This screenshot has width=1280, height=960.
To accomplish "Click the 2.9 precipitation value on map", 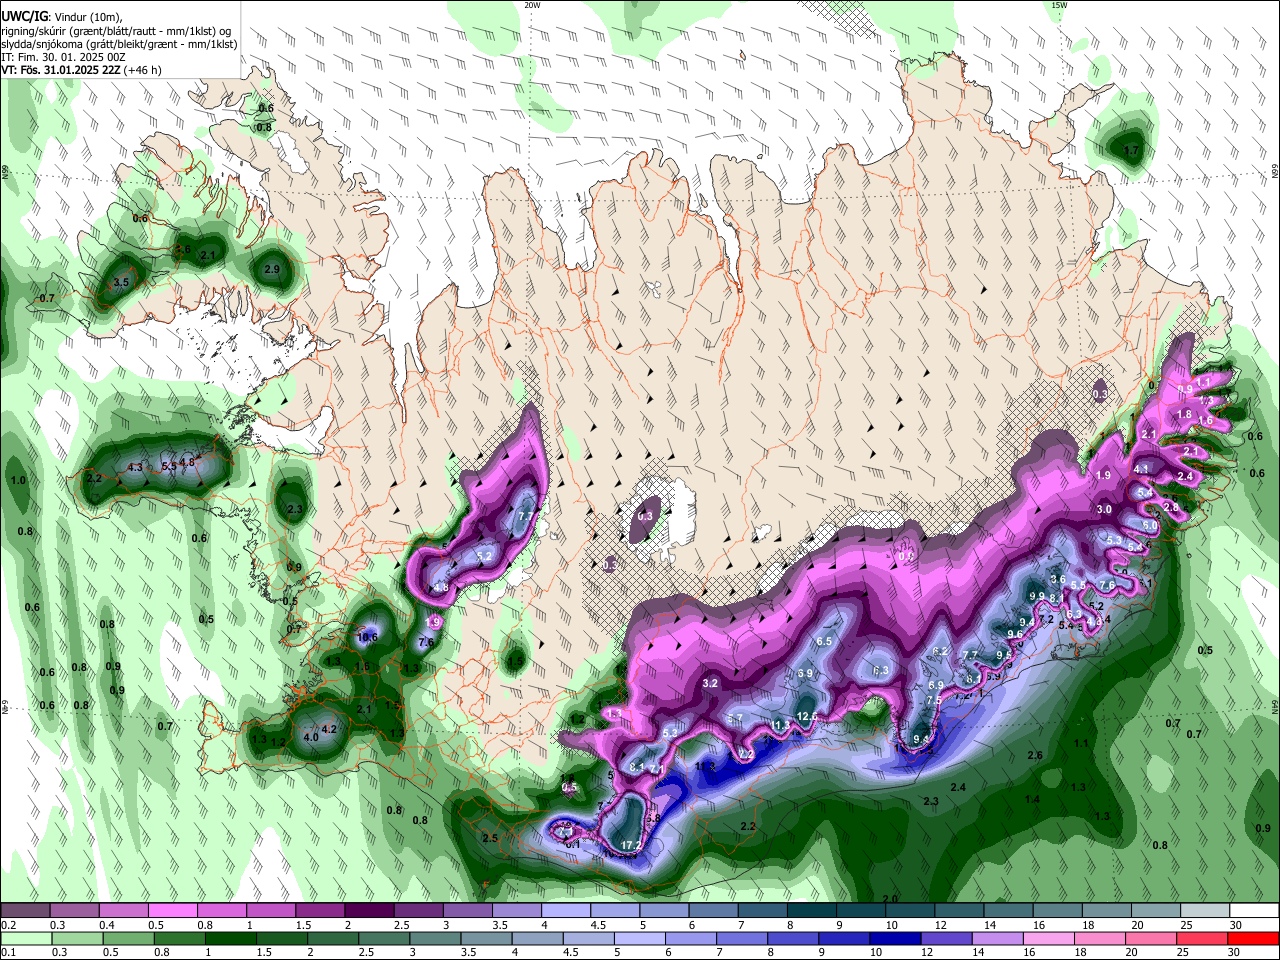I will 272,270.
